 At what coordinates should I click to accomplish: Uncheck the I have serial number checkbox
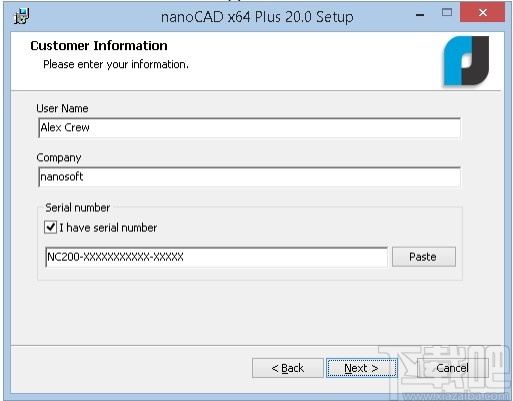(50, 228)
